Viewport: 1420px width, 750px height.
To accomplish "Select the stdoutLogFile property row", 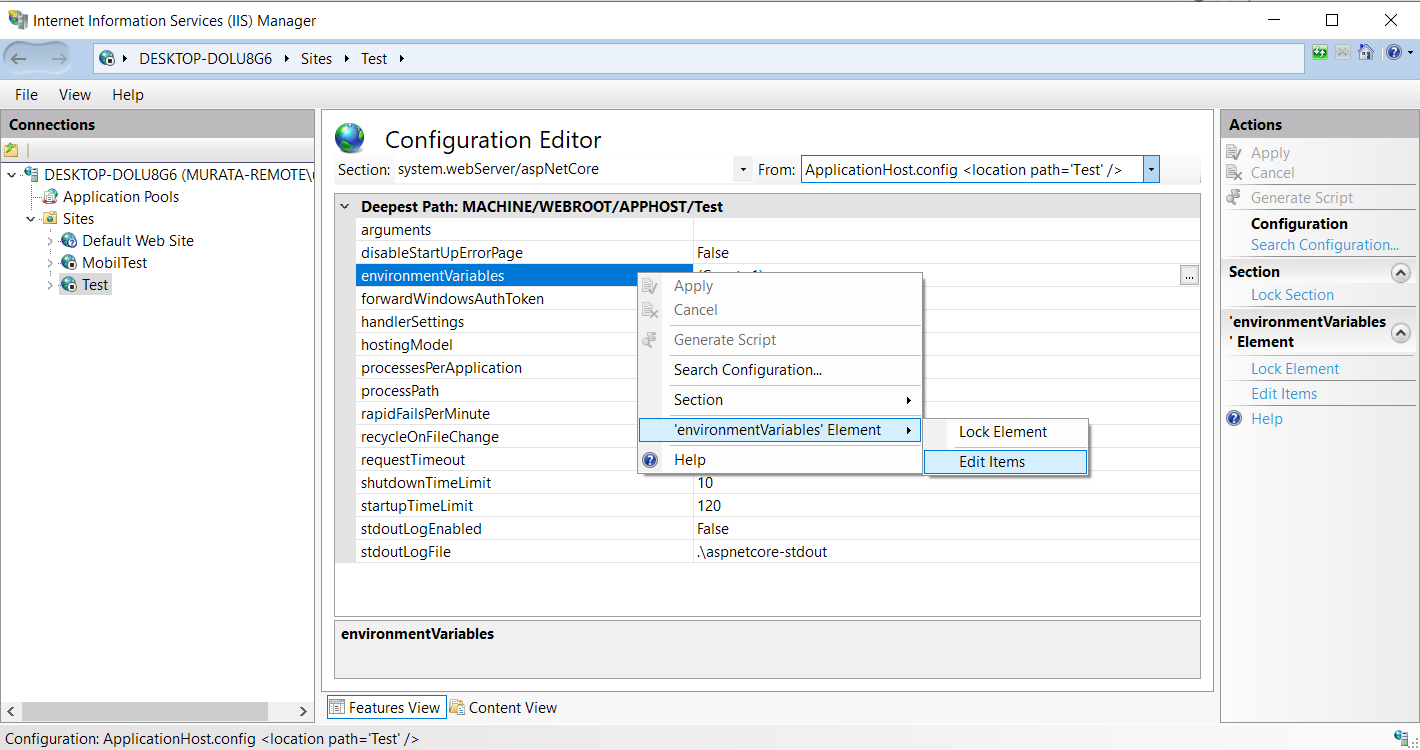I will 777,552.
